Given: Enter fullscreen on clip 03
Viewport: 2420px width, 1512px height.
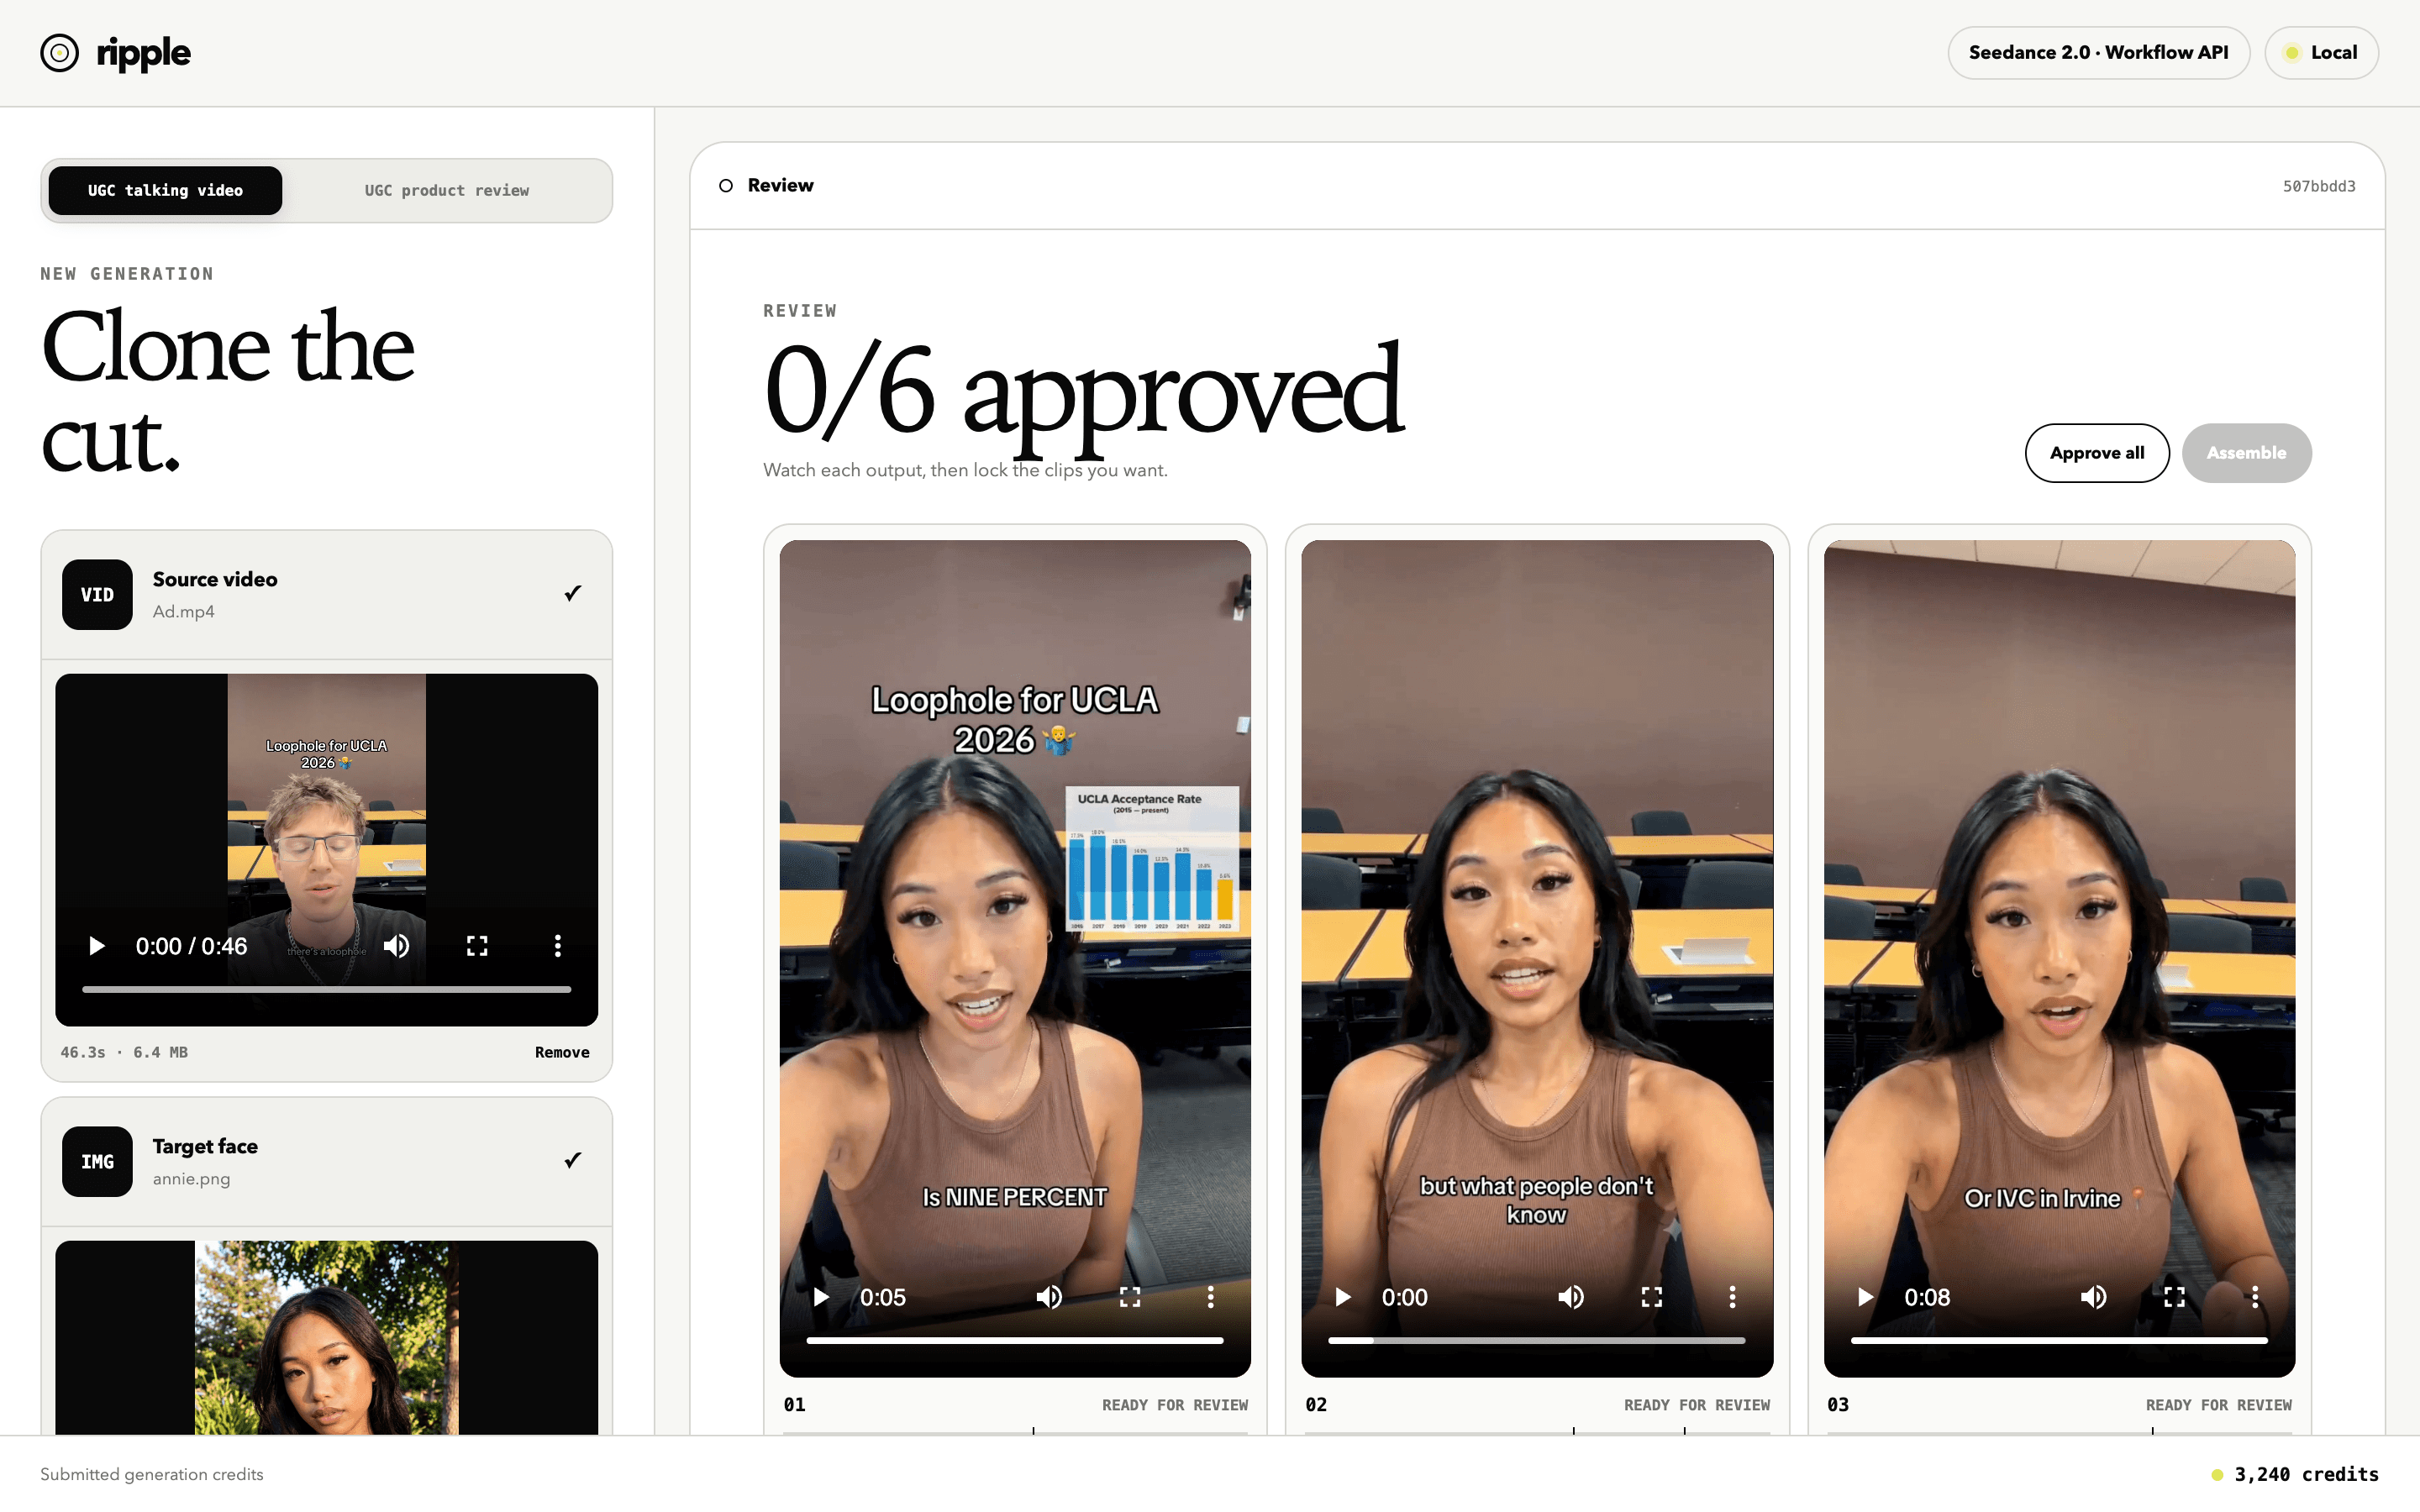Looking at the screenshot, I should [2174, 1297].
